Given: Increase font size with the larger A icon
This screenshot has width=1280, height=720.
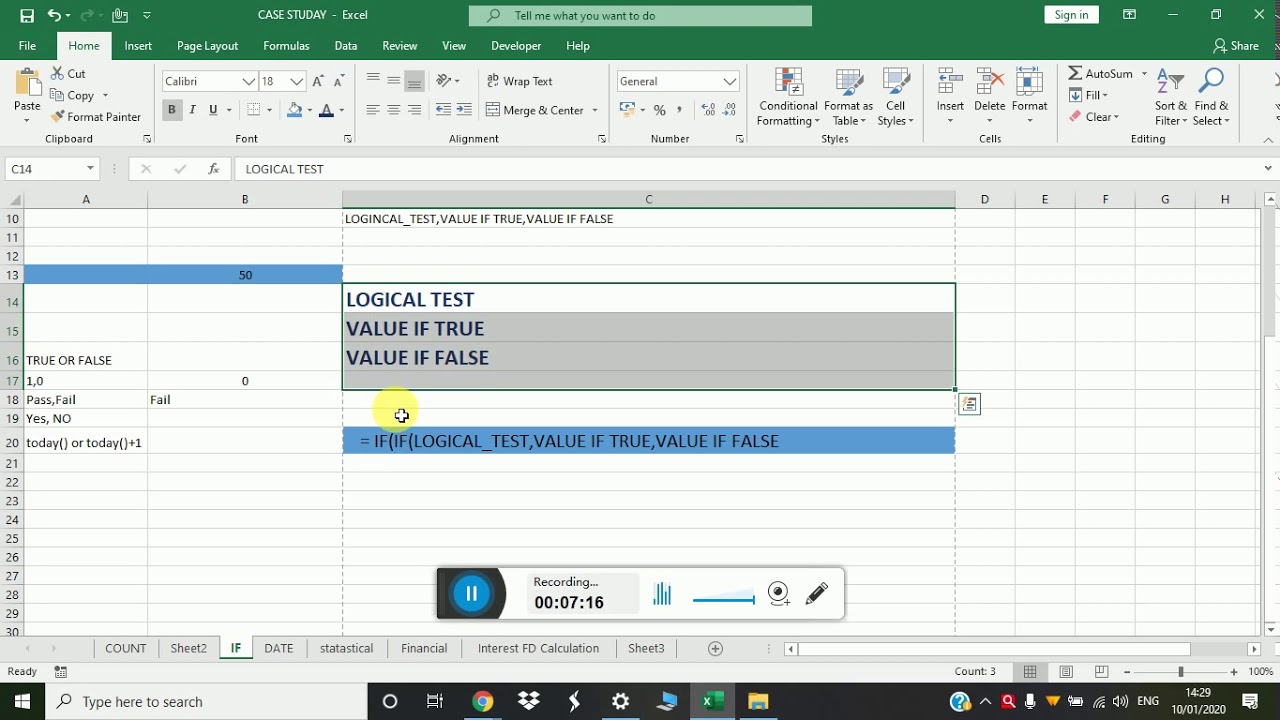Looking at the screenshot, I should pos(318,81).
